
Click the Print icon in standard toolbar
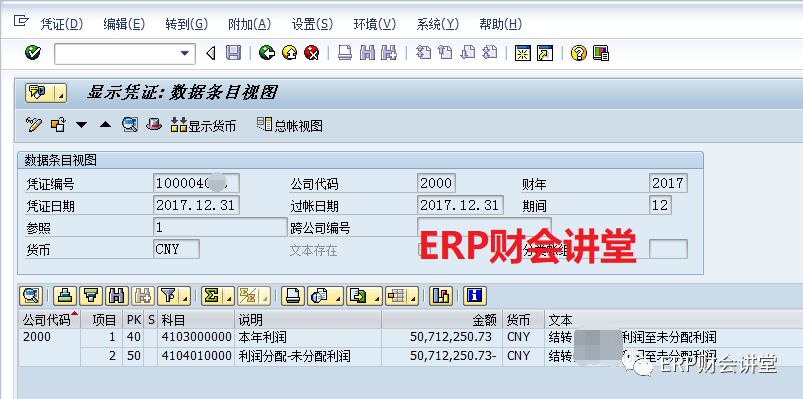click(345, 53)
